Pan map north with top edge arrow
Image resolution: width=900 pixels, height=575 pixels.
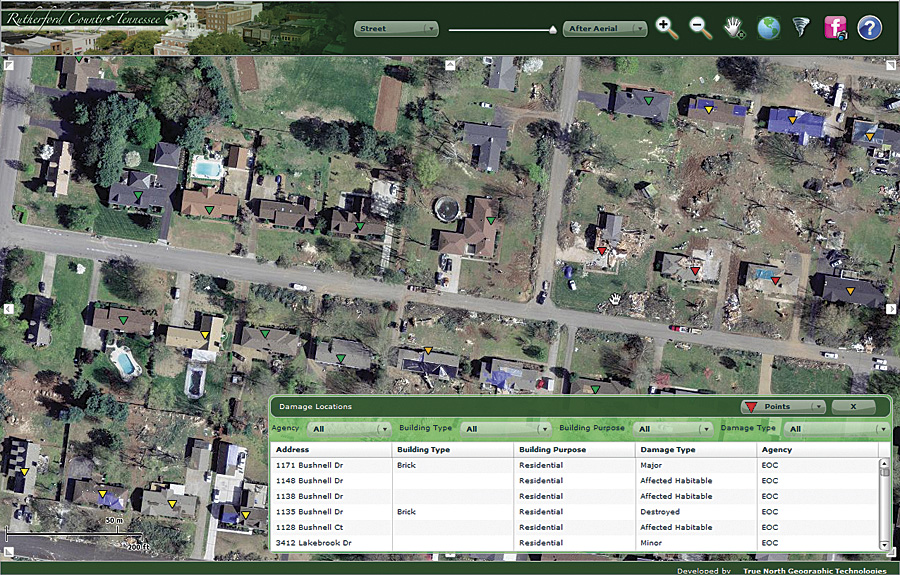click(x=450, y=65)
